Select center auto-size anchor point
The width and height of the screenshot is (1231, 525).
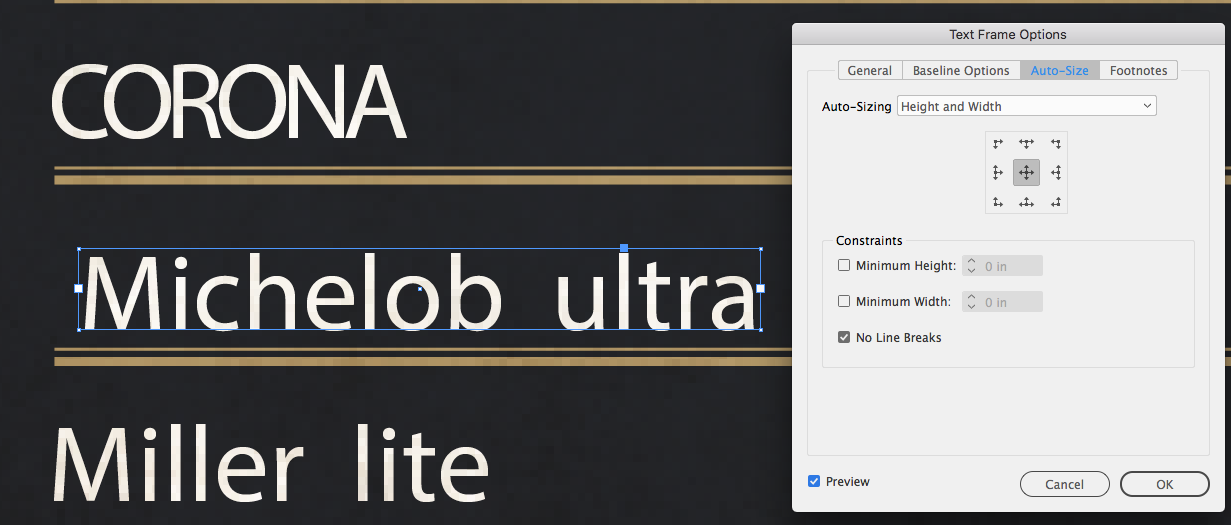tap(1026, 173)
